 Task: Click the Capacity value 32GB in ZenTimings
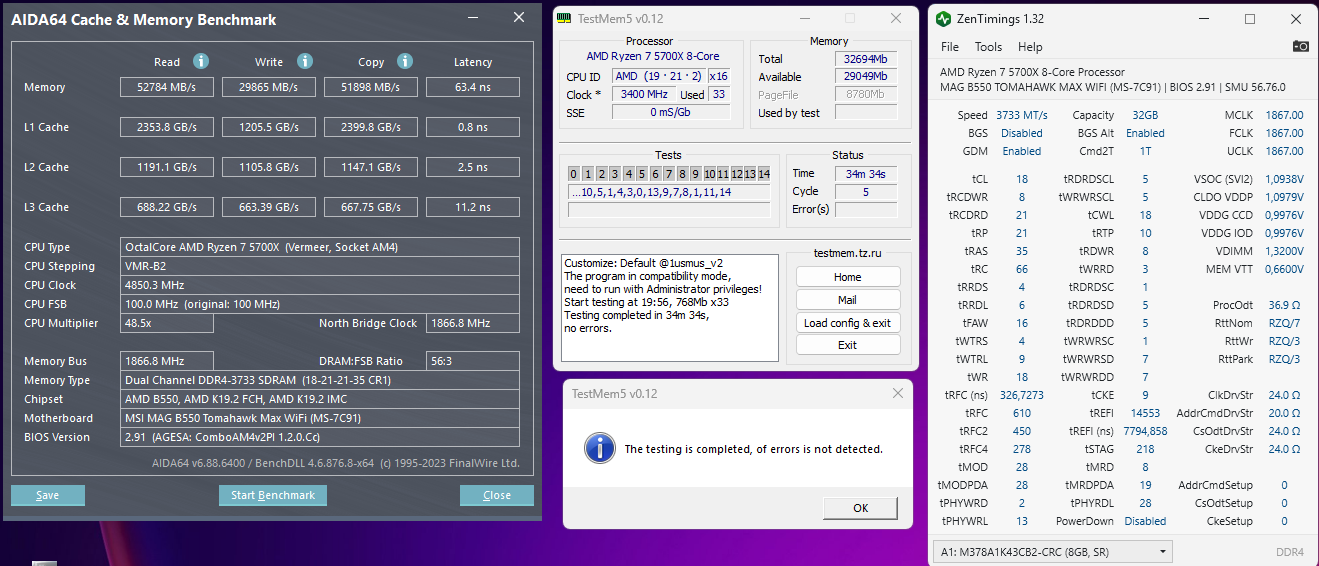tap(1145, 115)
